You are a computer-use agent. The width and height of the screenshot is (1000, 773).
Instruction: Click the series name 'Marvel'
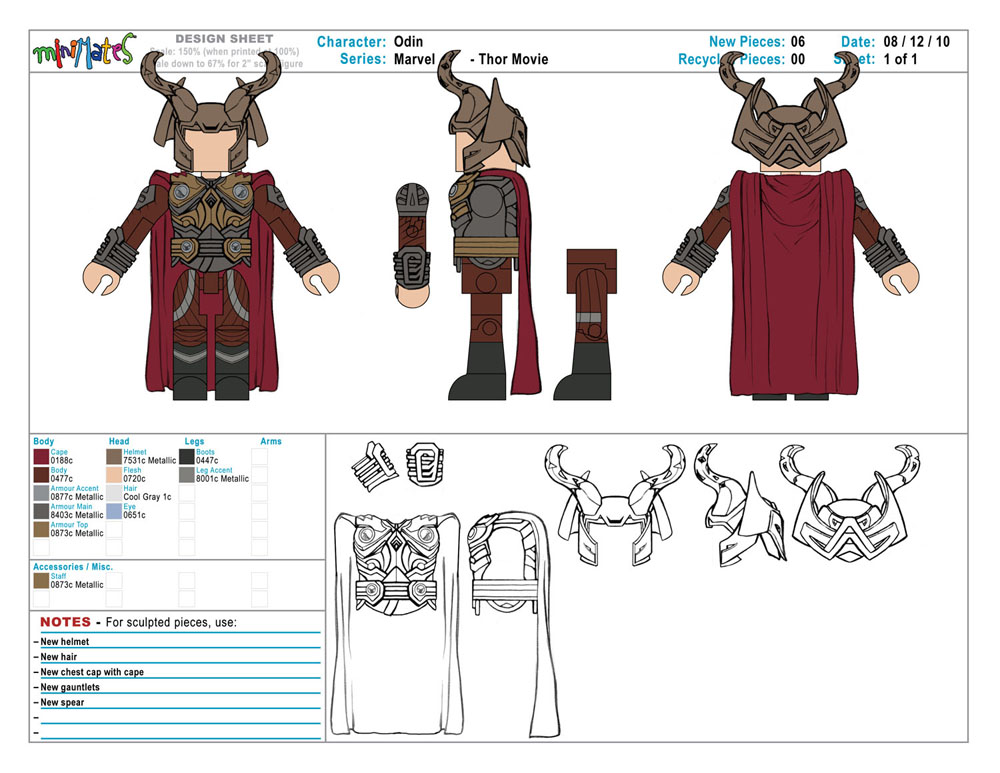tap(415, 59)
